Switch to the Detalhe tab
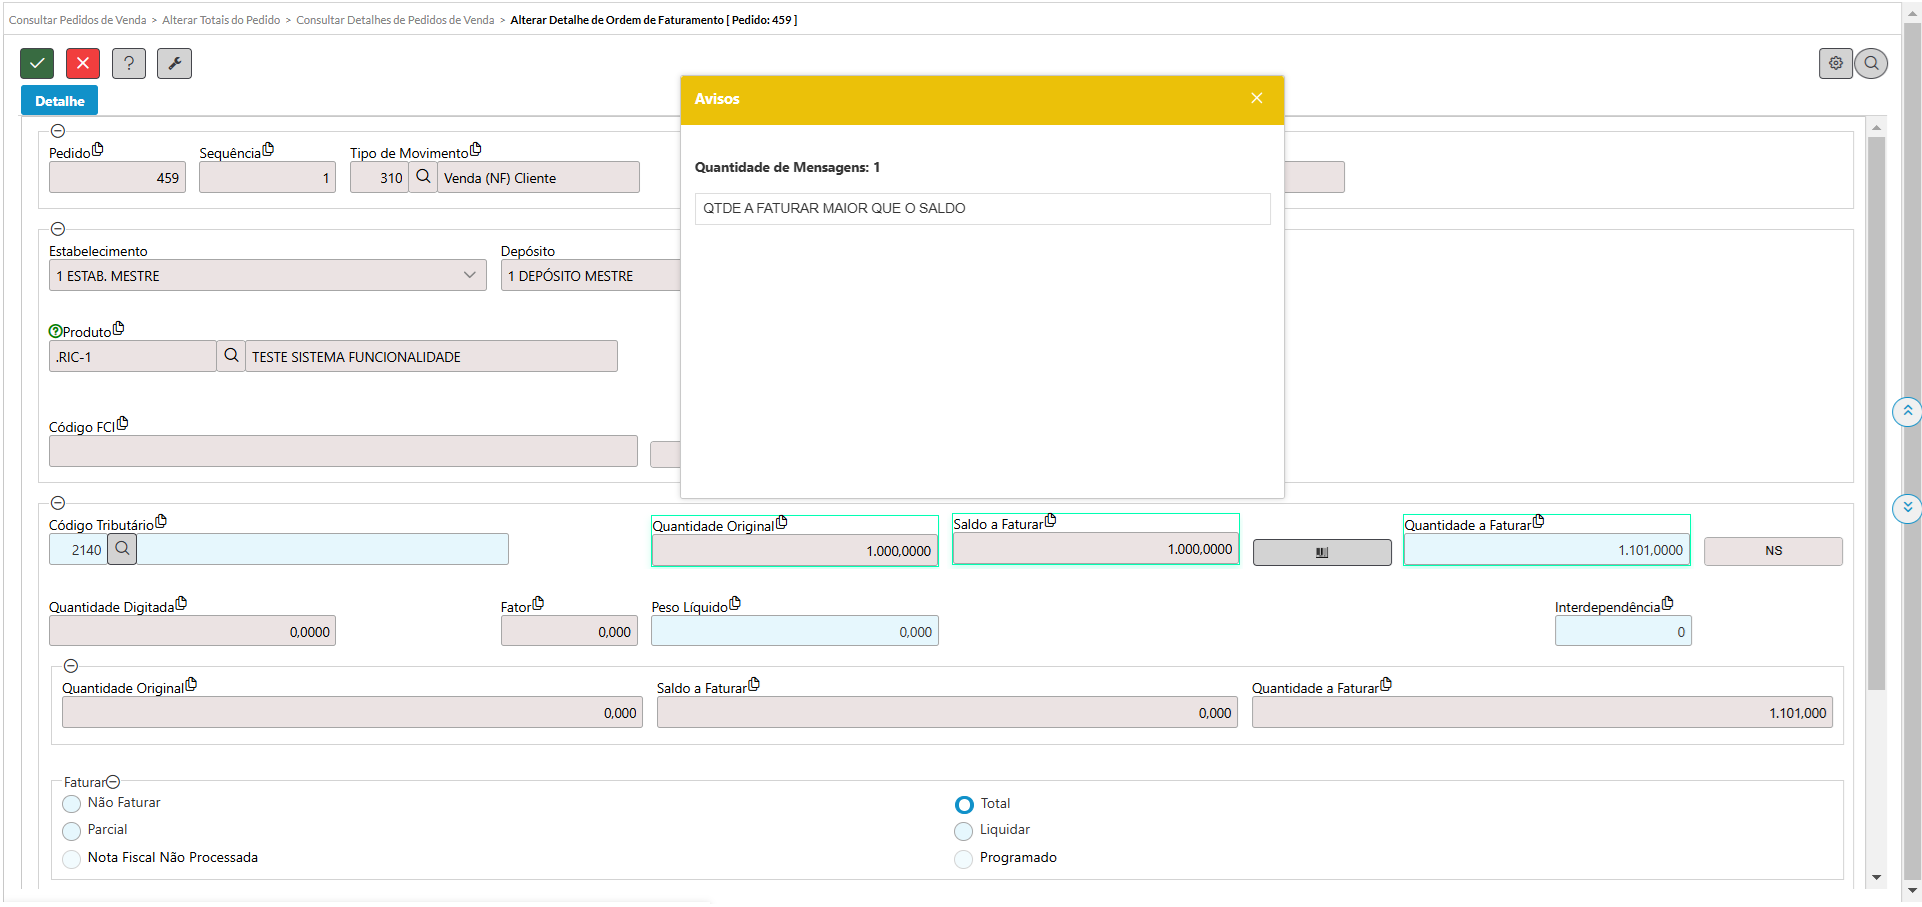 60,101
